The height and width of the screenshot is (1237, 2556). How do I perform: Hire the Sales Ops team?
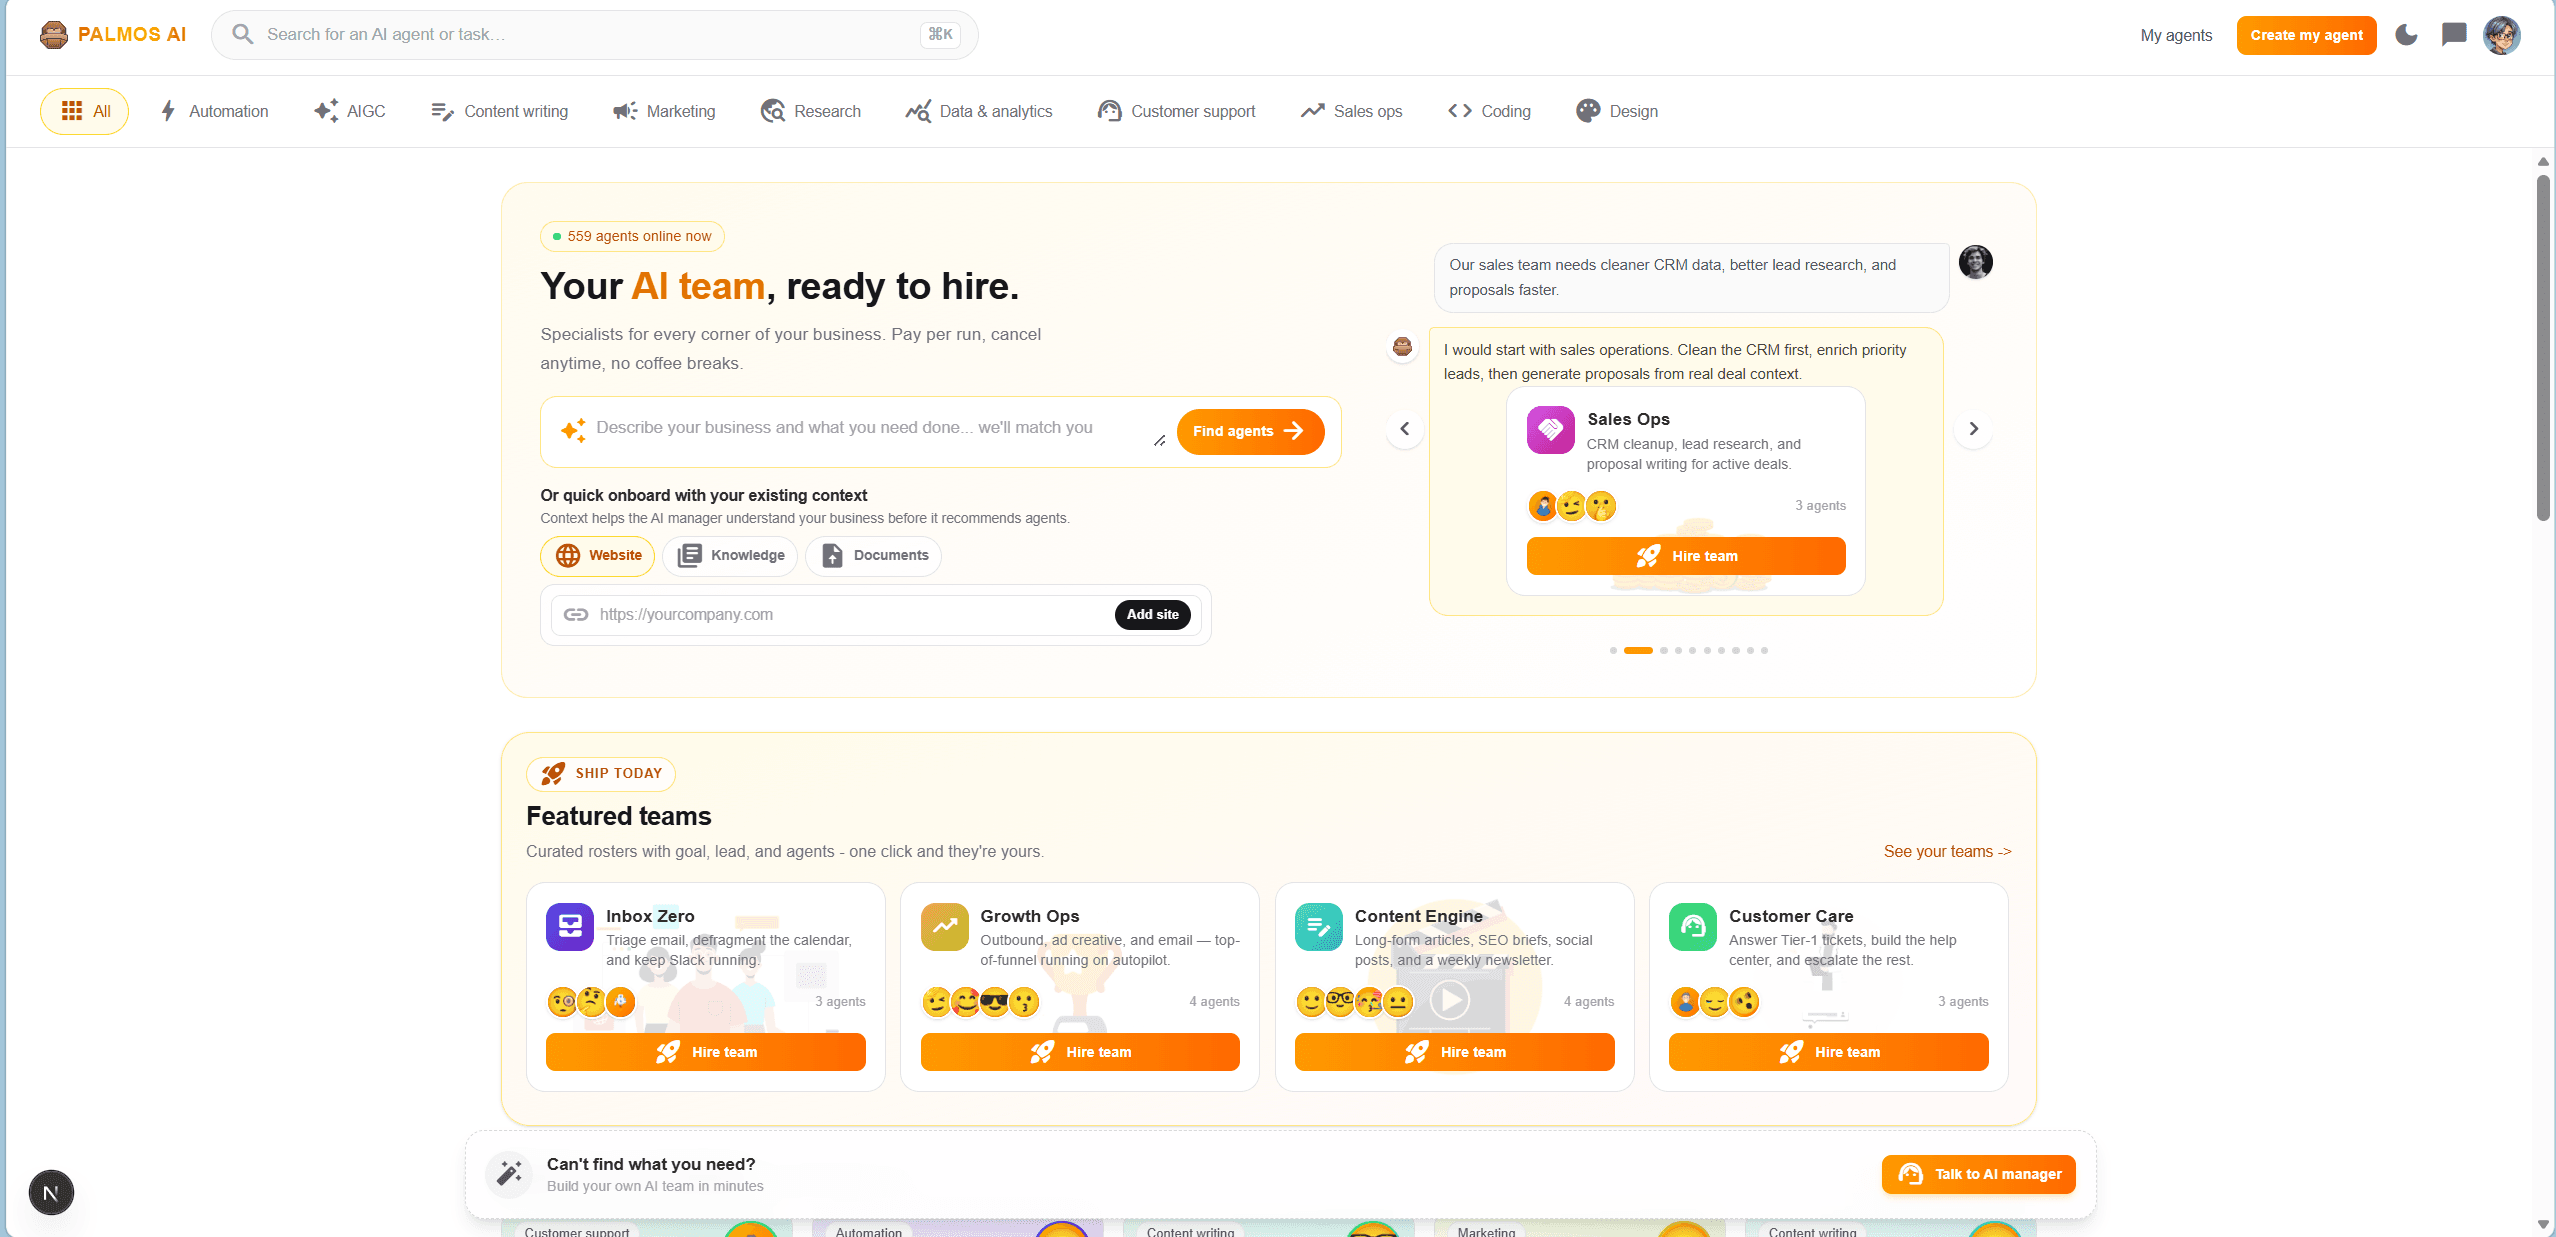1686,556
